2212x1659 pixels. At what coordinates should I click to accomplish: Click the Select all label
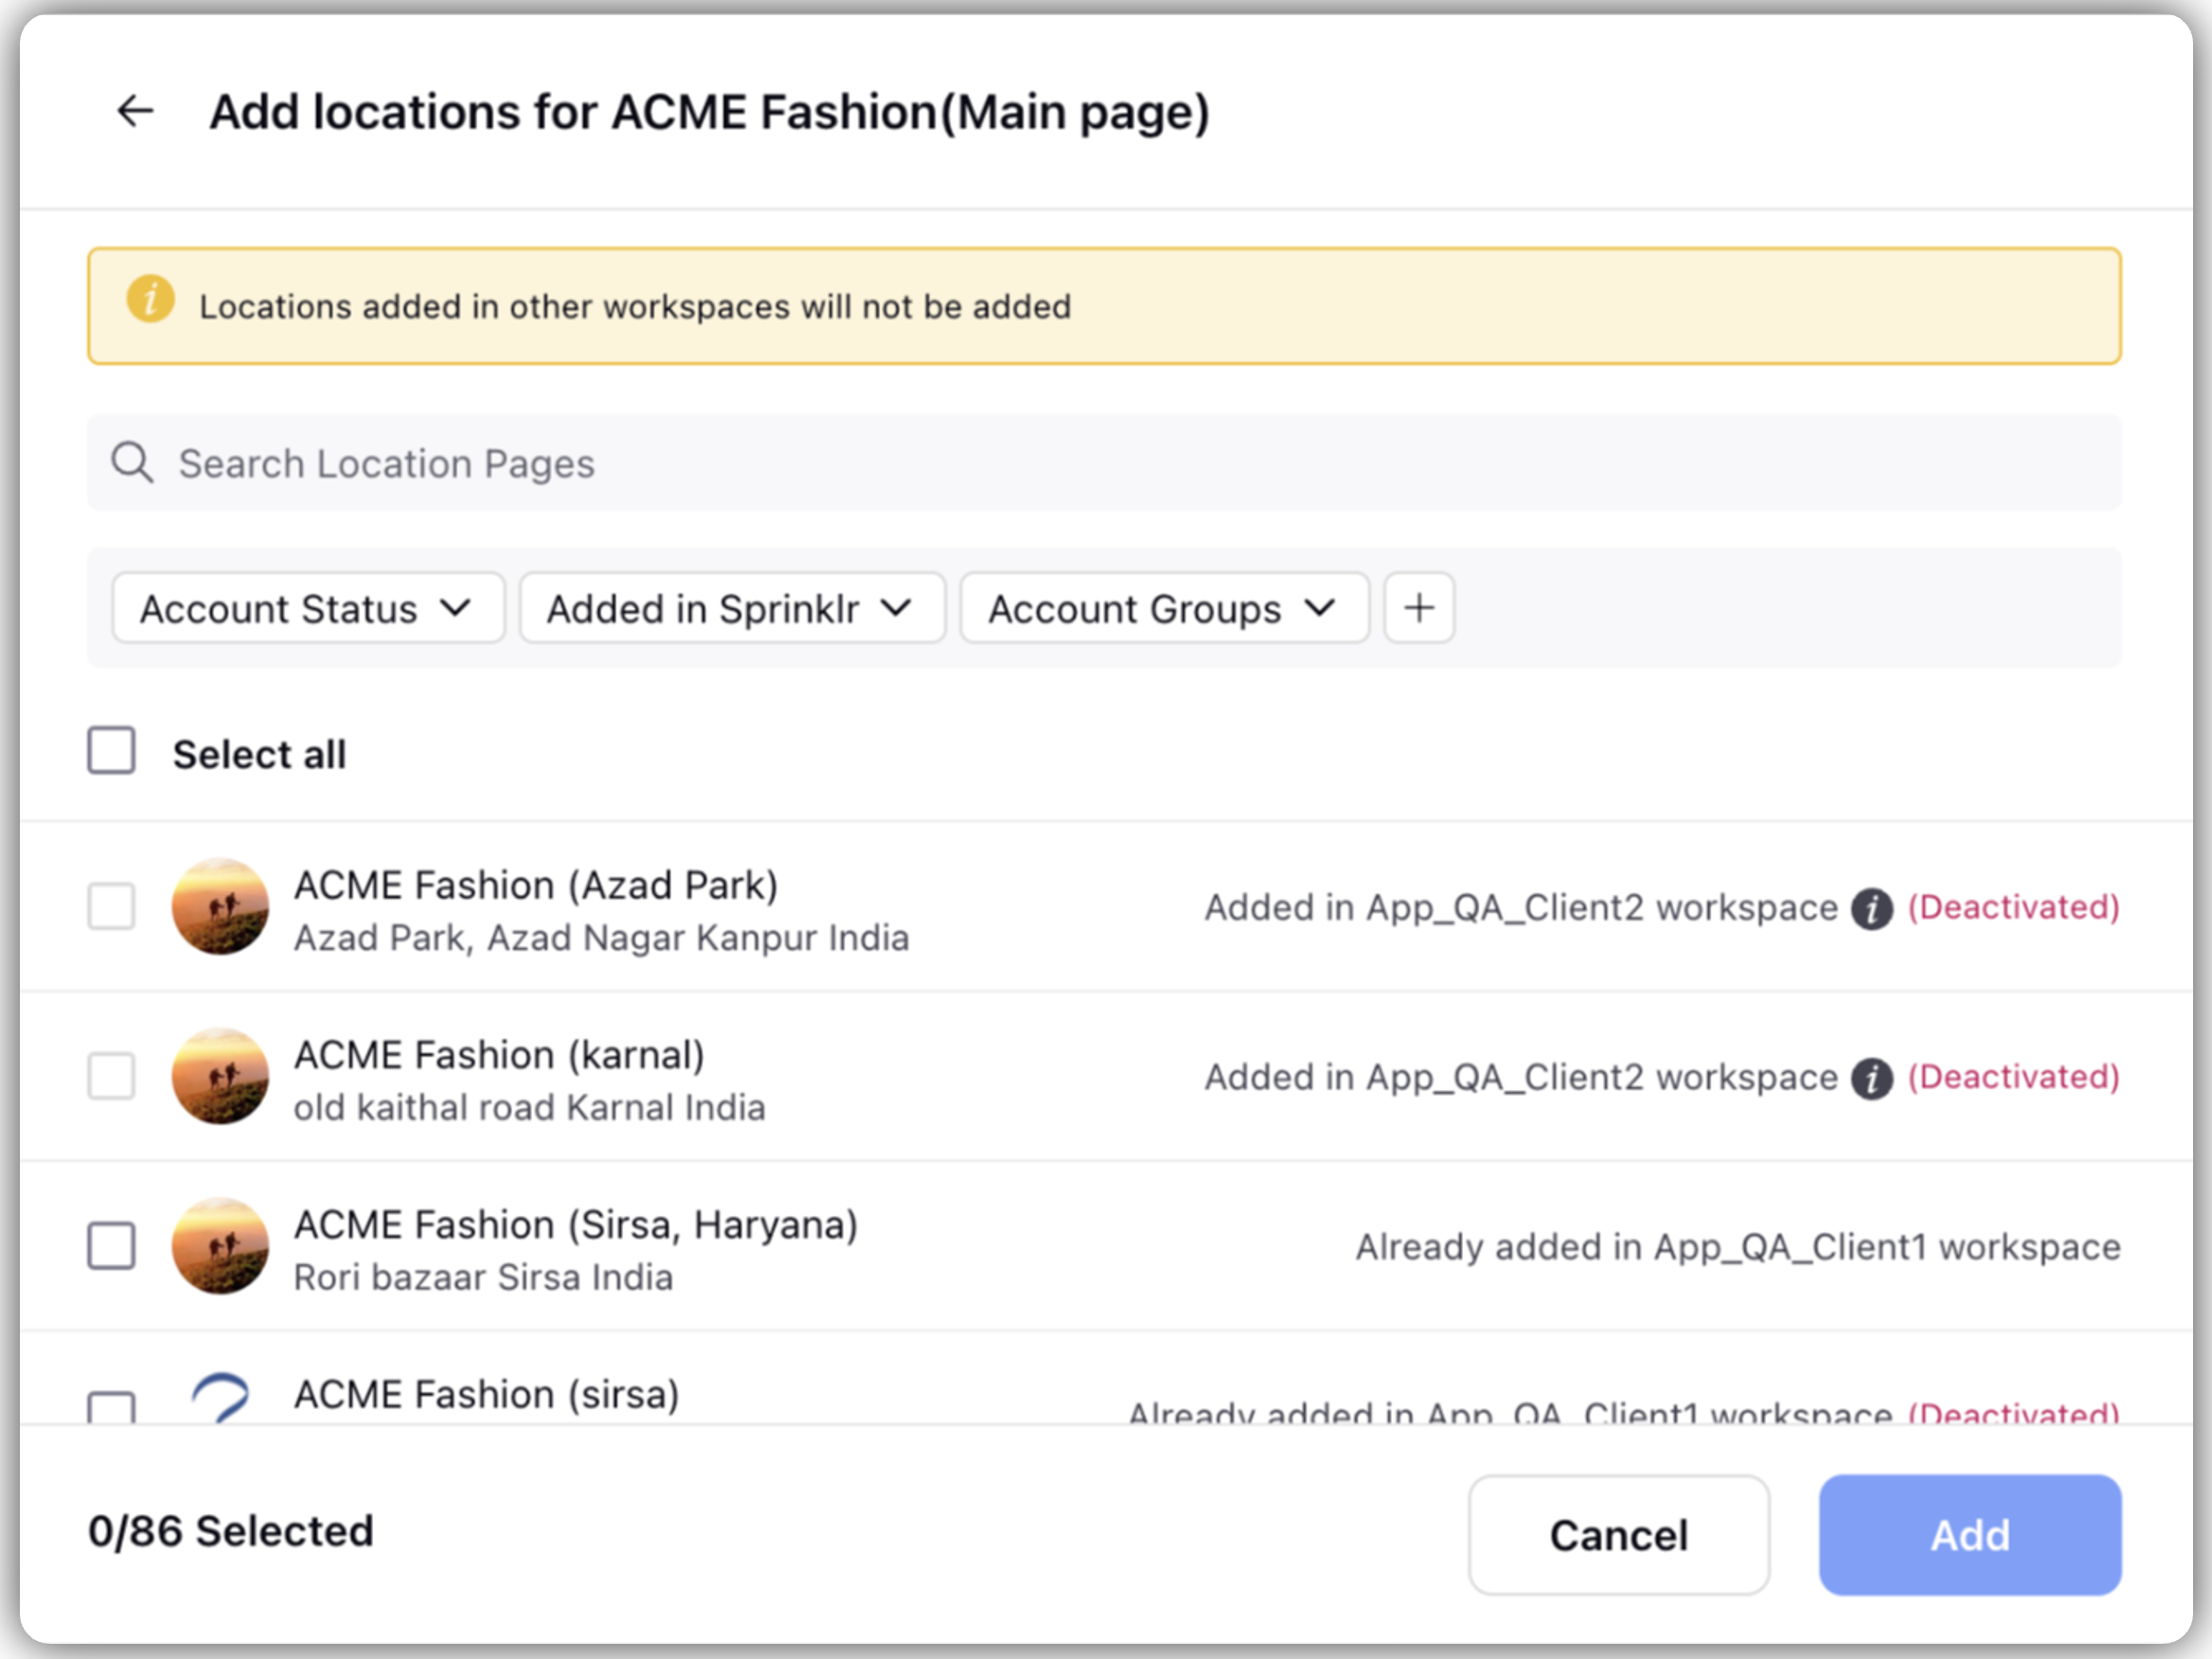click(259, 754)
